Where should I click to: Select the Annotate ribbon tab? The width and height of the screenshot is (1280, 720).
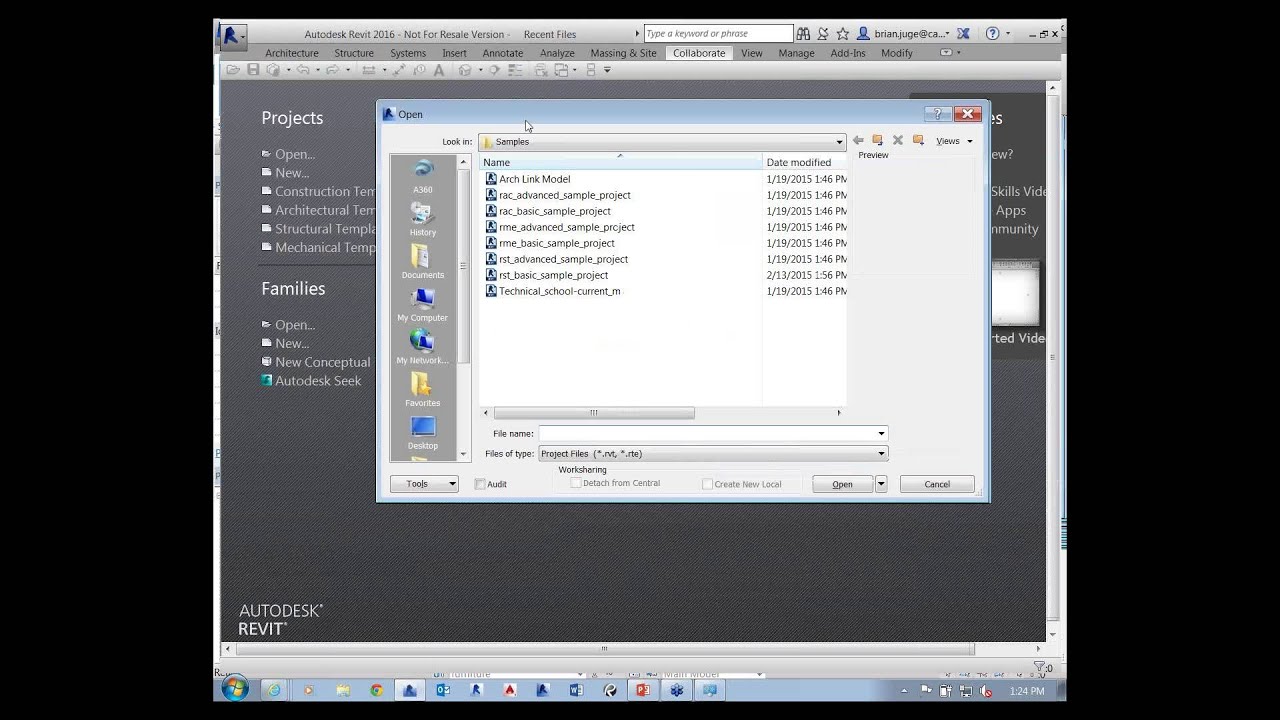pos(503,53)
